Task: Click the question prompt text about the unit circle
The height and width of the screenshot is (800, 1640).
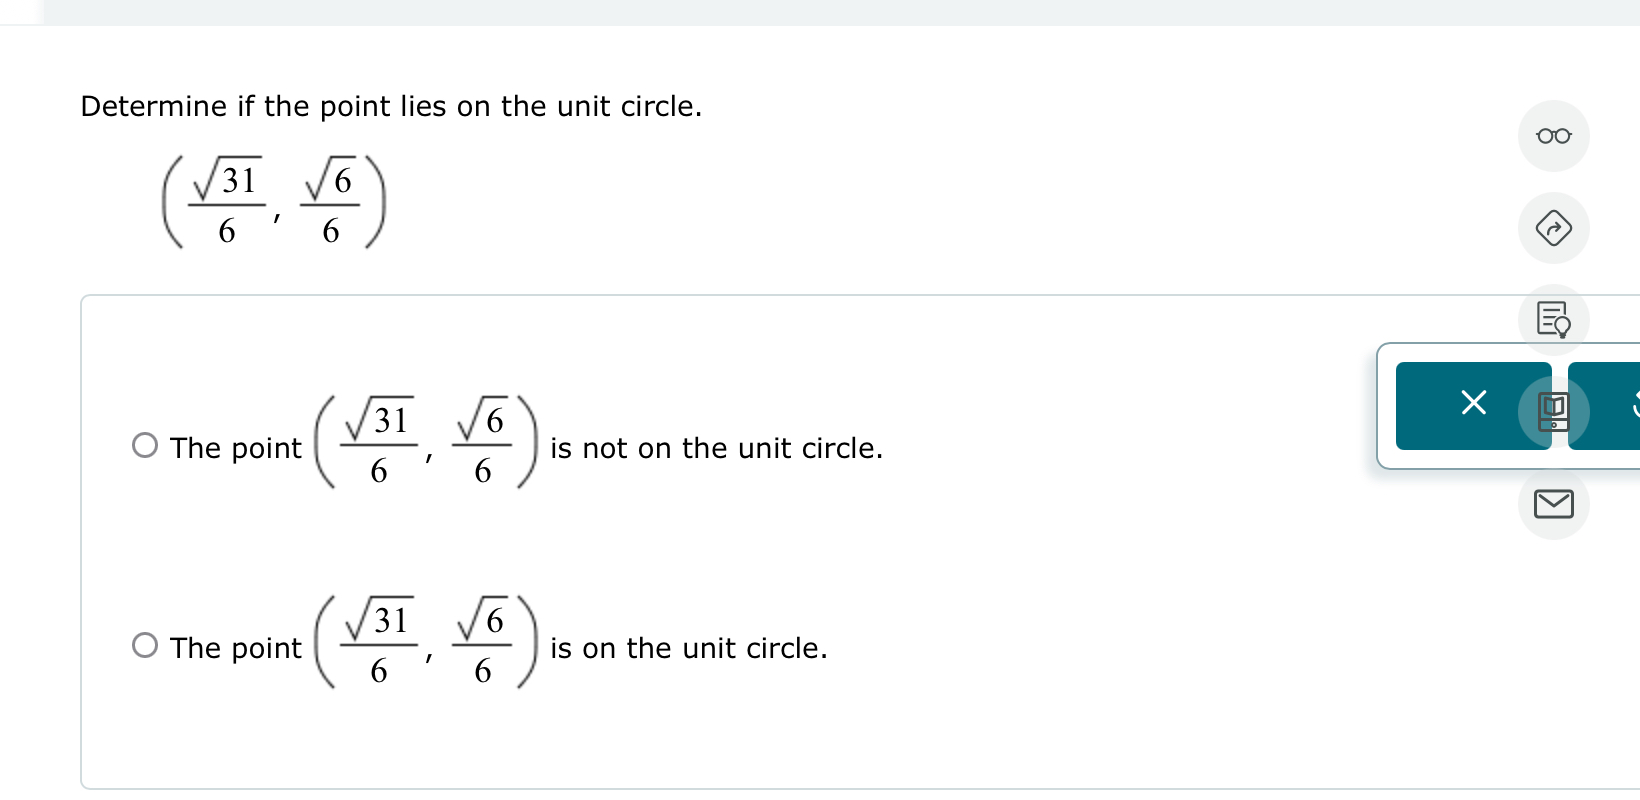Action: (x=390, y=107)
